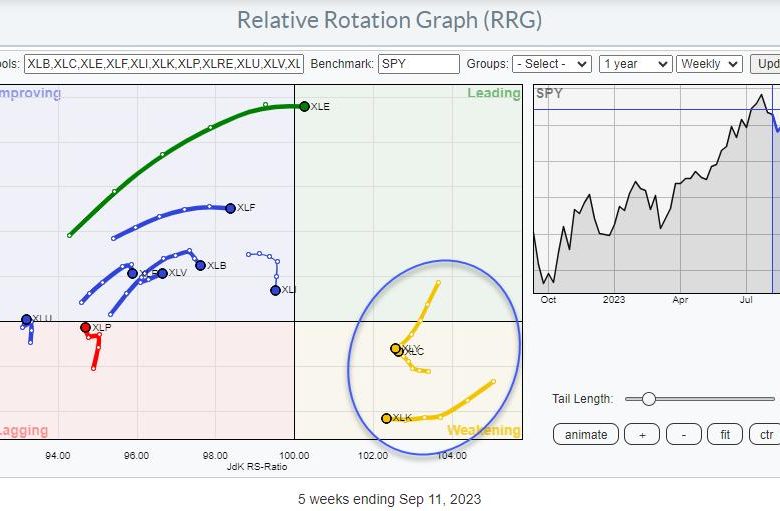The height and width of the screenshot is (511, 780).
Task: Click the Oct label on SPY chart
Action: tap(548, 300)
